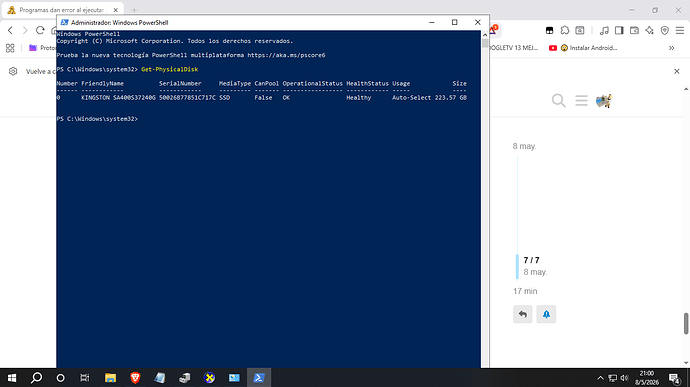
Task: Open File Explorer from the taskbar
Action: coord(110,378)
